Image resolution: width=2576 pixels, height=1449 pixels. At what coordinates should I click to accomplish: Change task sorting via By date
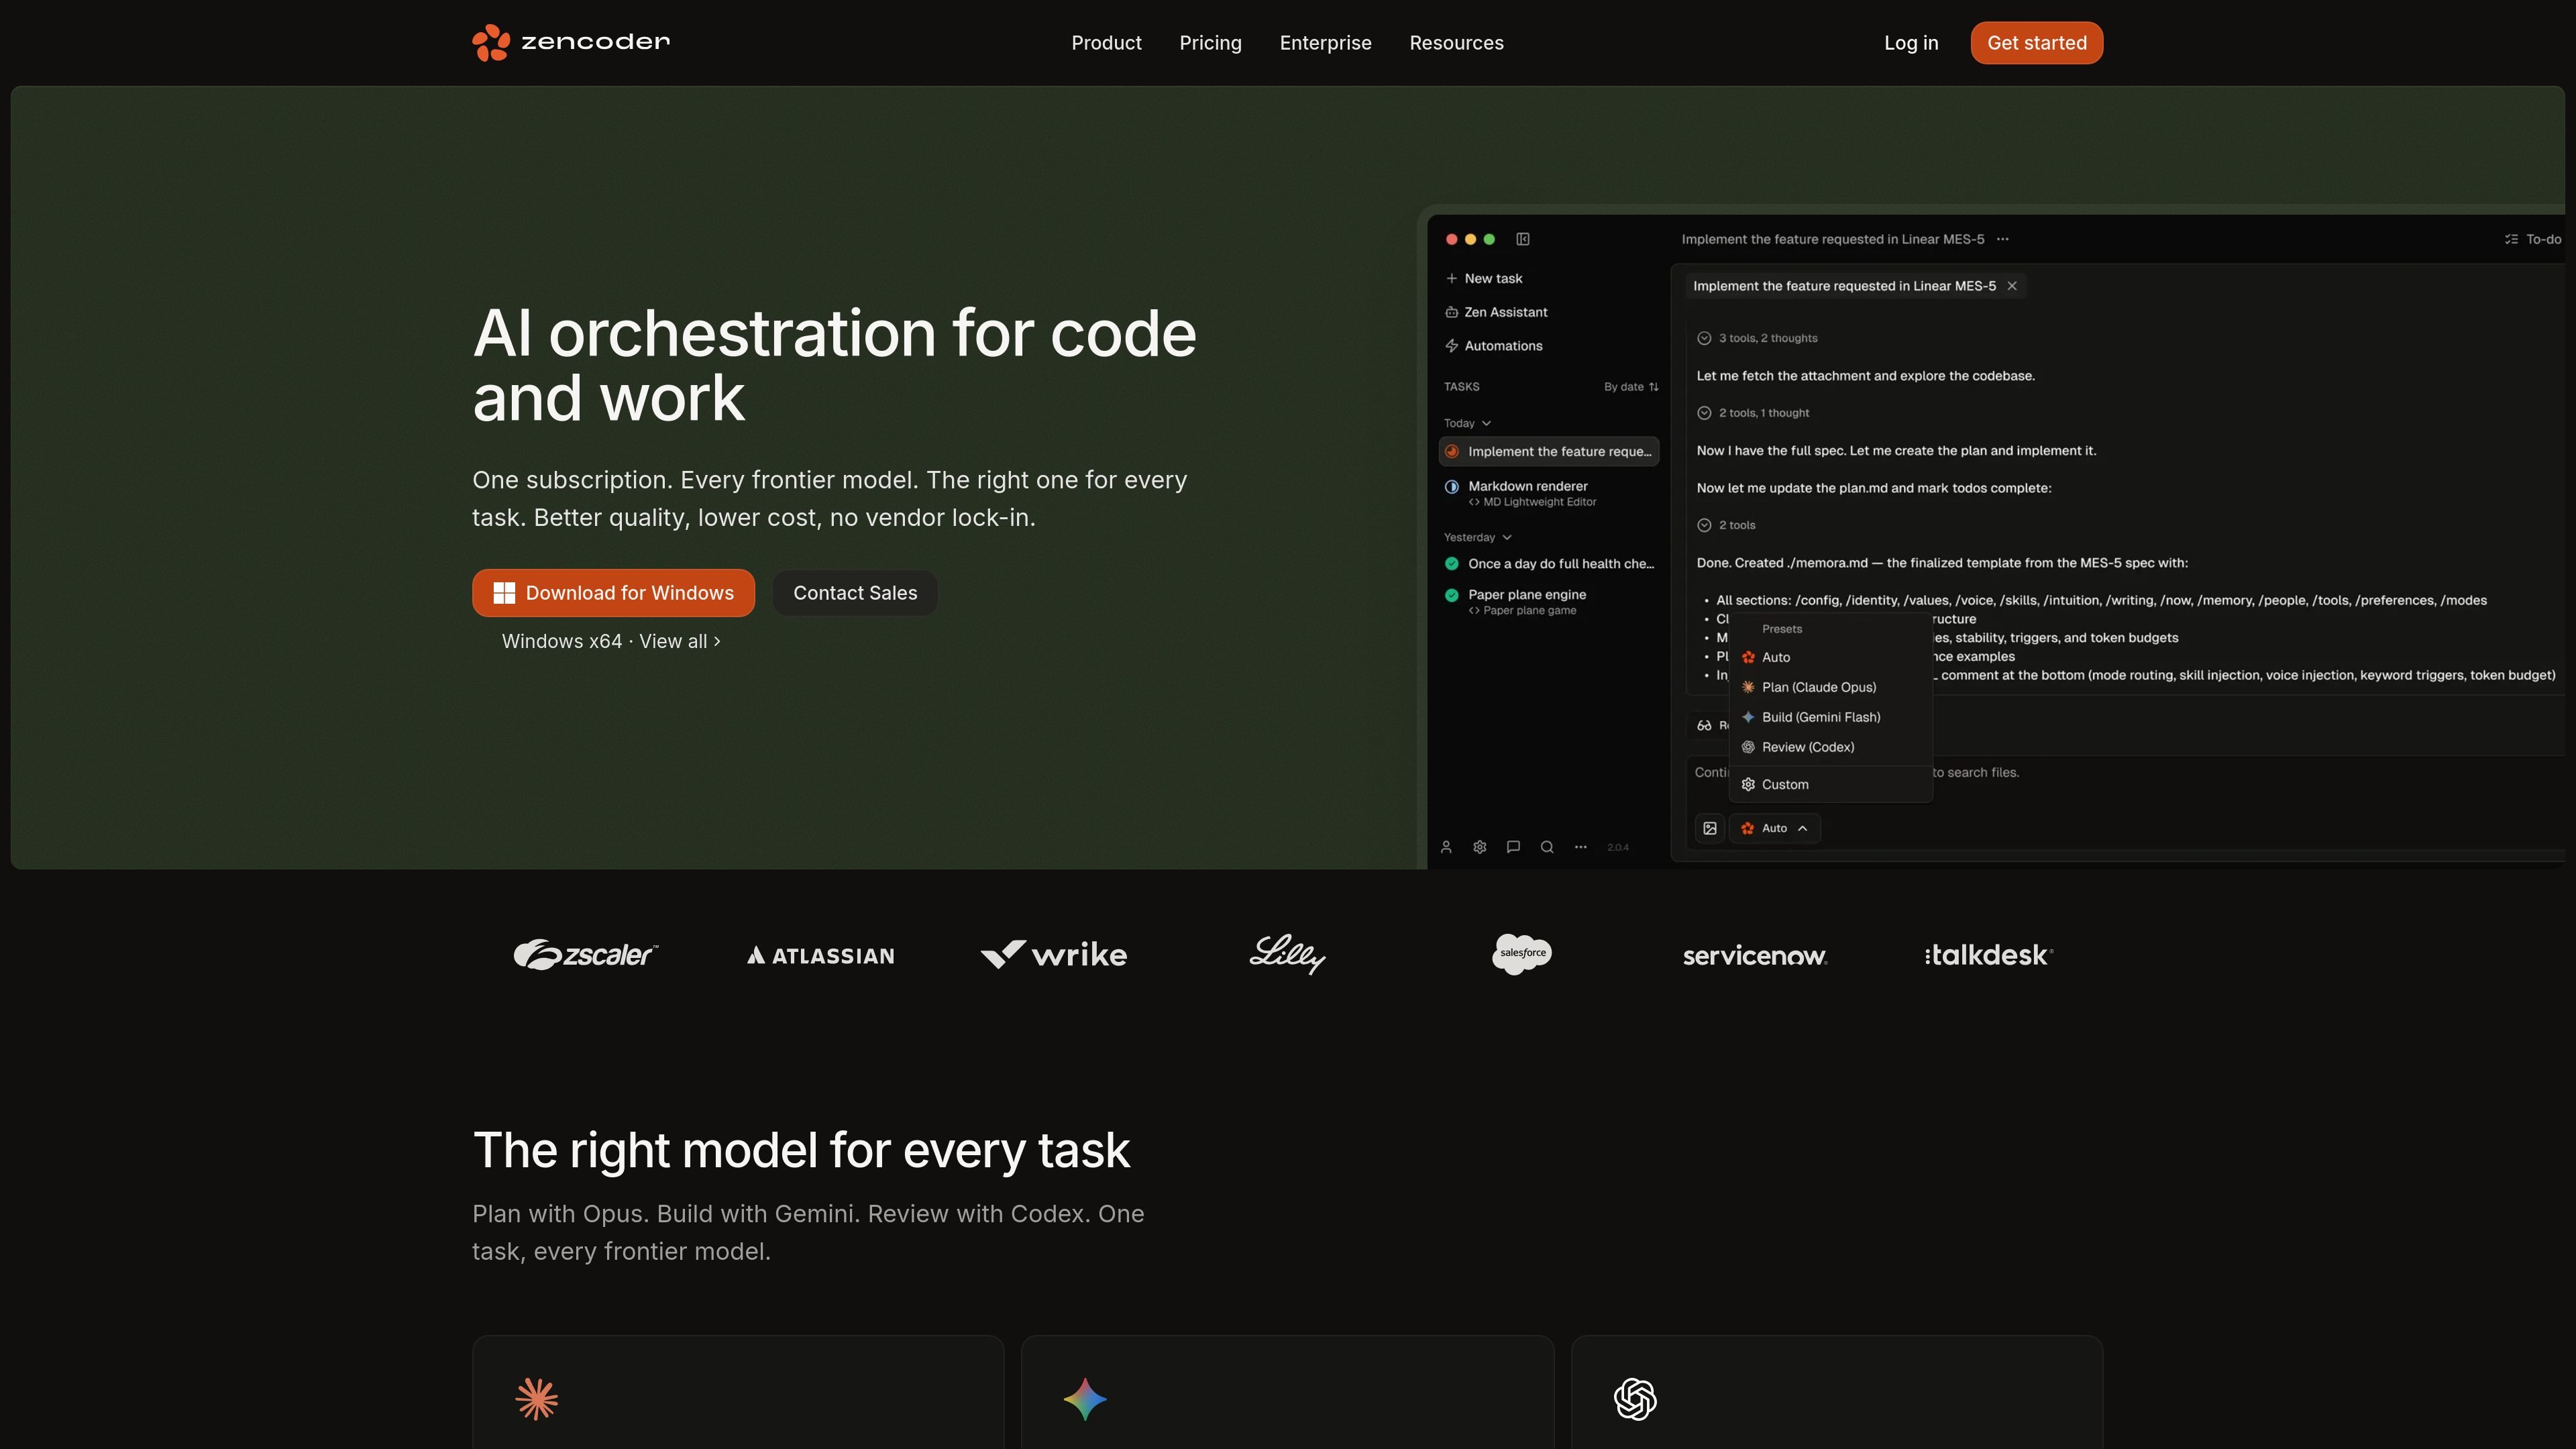pyautogui.click(x=1631, y=387)
